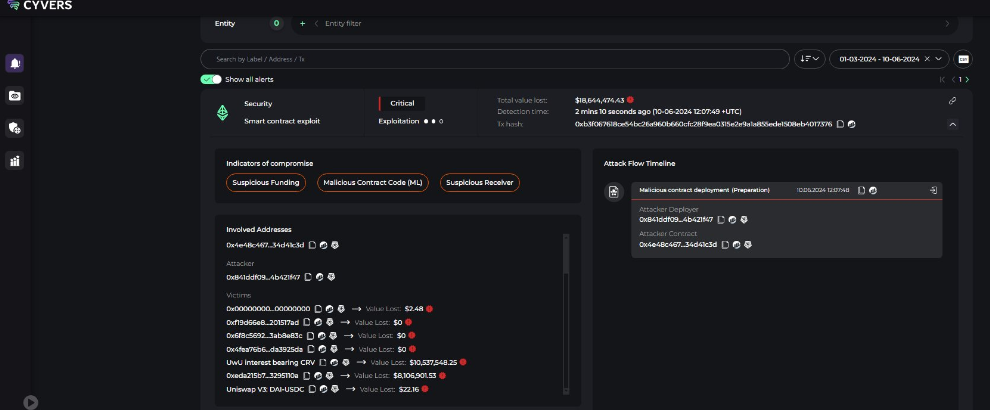Select the Suspicious Receiver indicator
Image resolution: width=990 pixels, height=410 pixels.
click(480, 183)
